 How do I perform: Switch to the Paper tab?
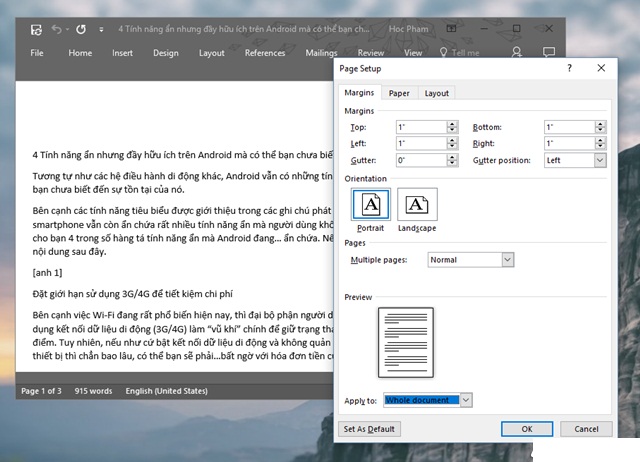click(399, 93)
